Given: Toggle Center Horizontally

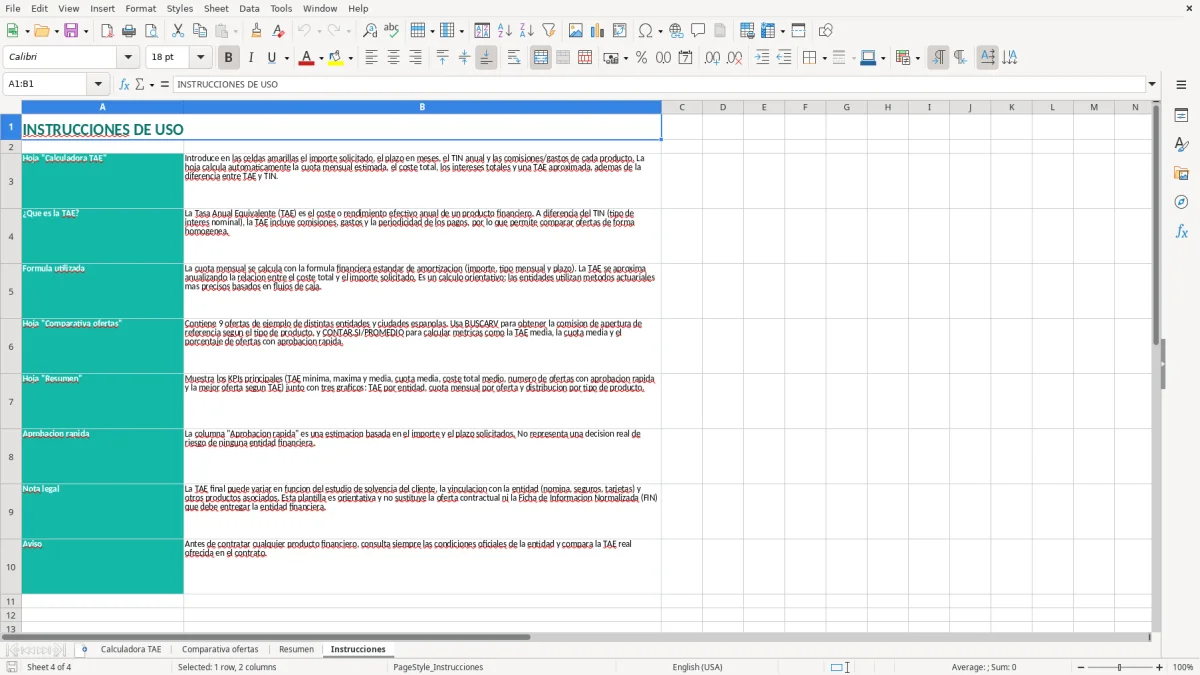Looking at the screenshot, I should click(393, 58).
